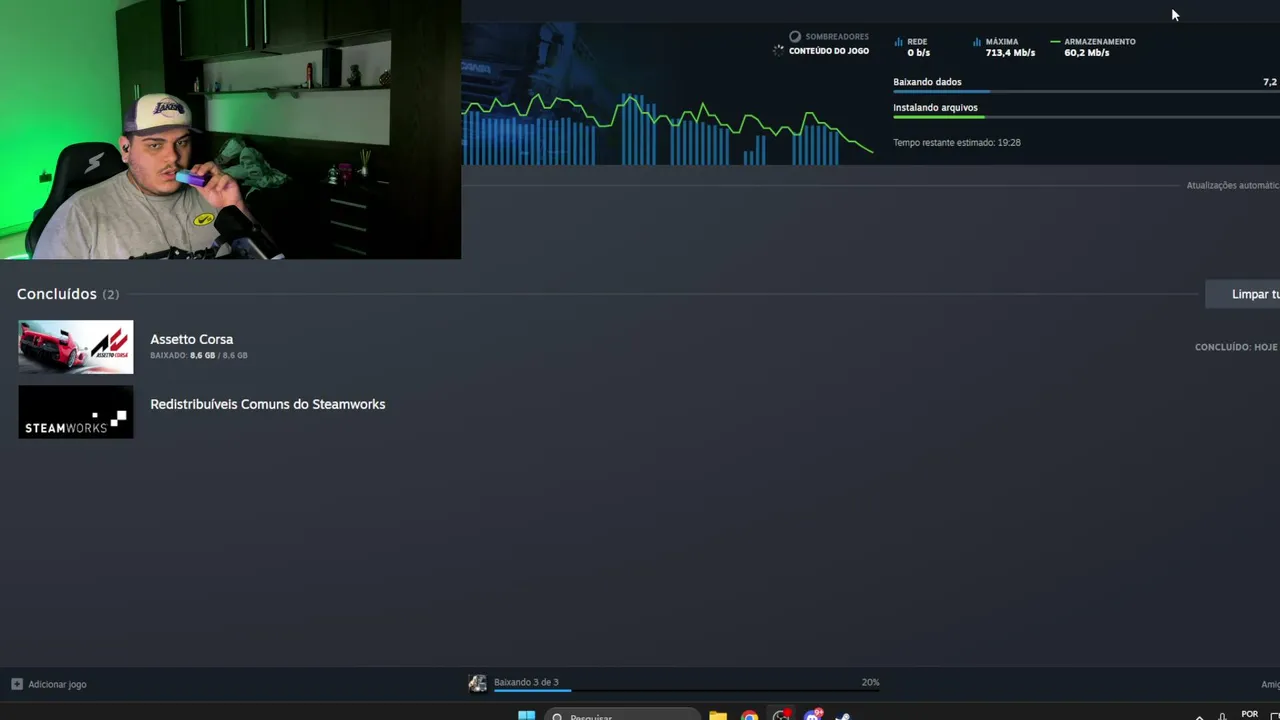The image size is (1280, 720).
Task: Open the Assetto Corsa cover thumbnail
Action: pos(76,347)
